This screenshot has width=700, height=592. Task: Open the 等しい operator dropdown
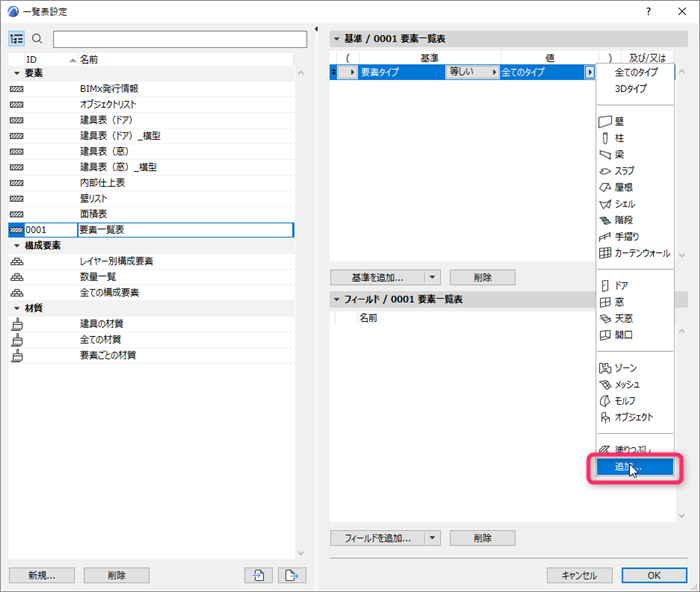[472, 72]
